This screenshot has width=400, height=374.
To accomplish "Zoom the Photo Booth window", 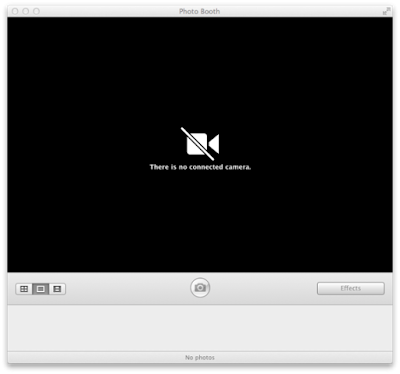I will (x=36, y=11).
